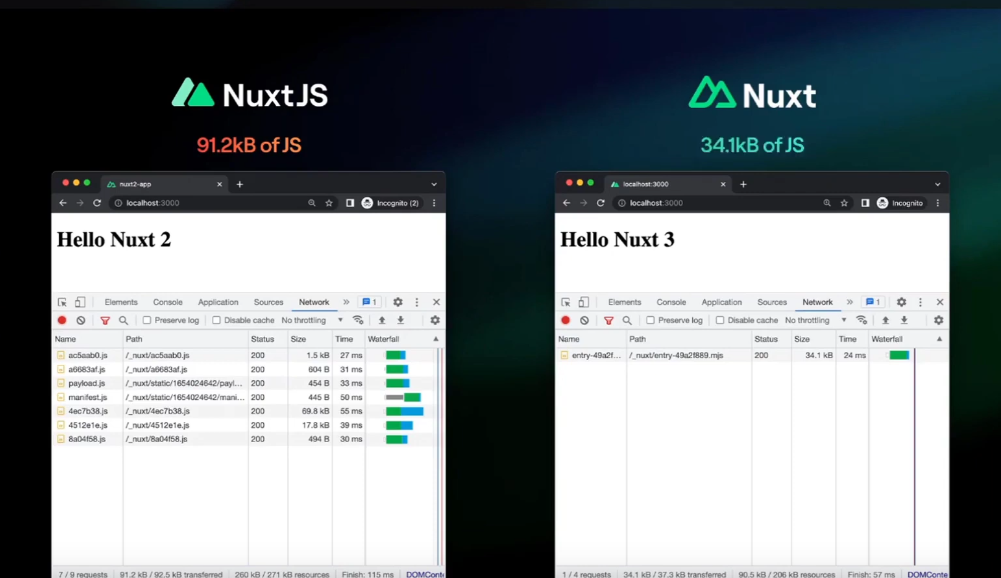Open Sources tab in Nuxt 3 DevTools
Viewport: 1001px width, 578px height.
[772, 302]
